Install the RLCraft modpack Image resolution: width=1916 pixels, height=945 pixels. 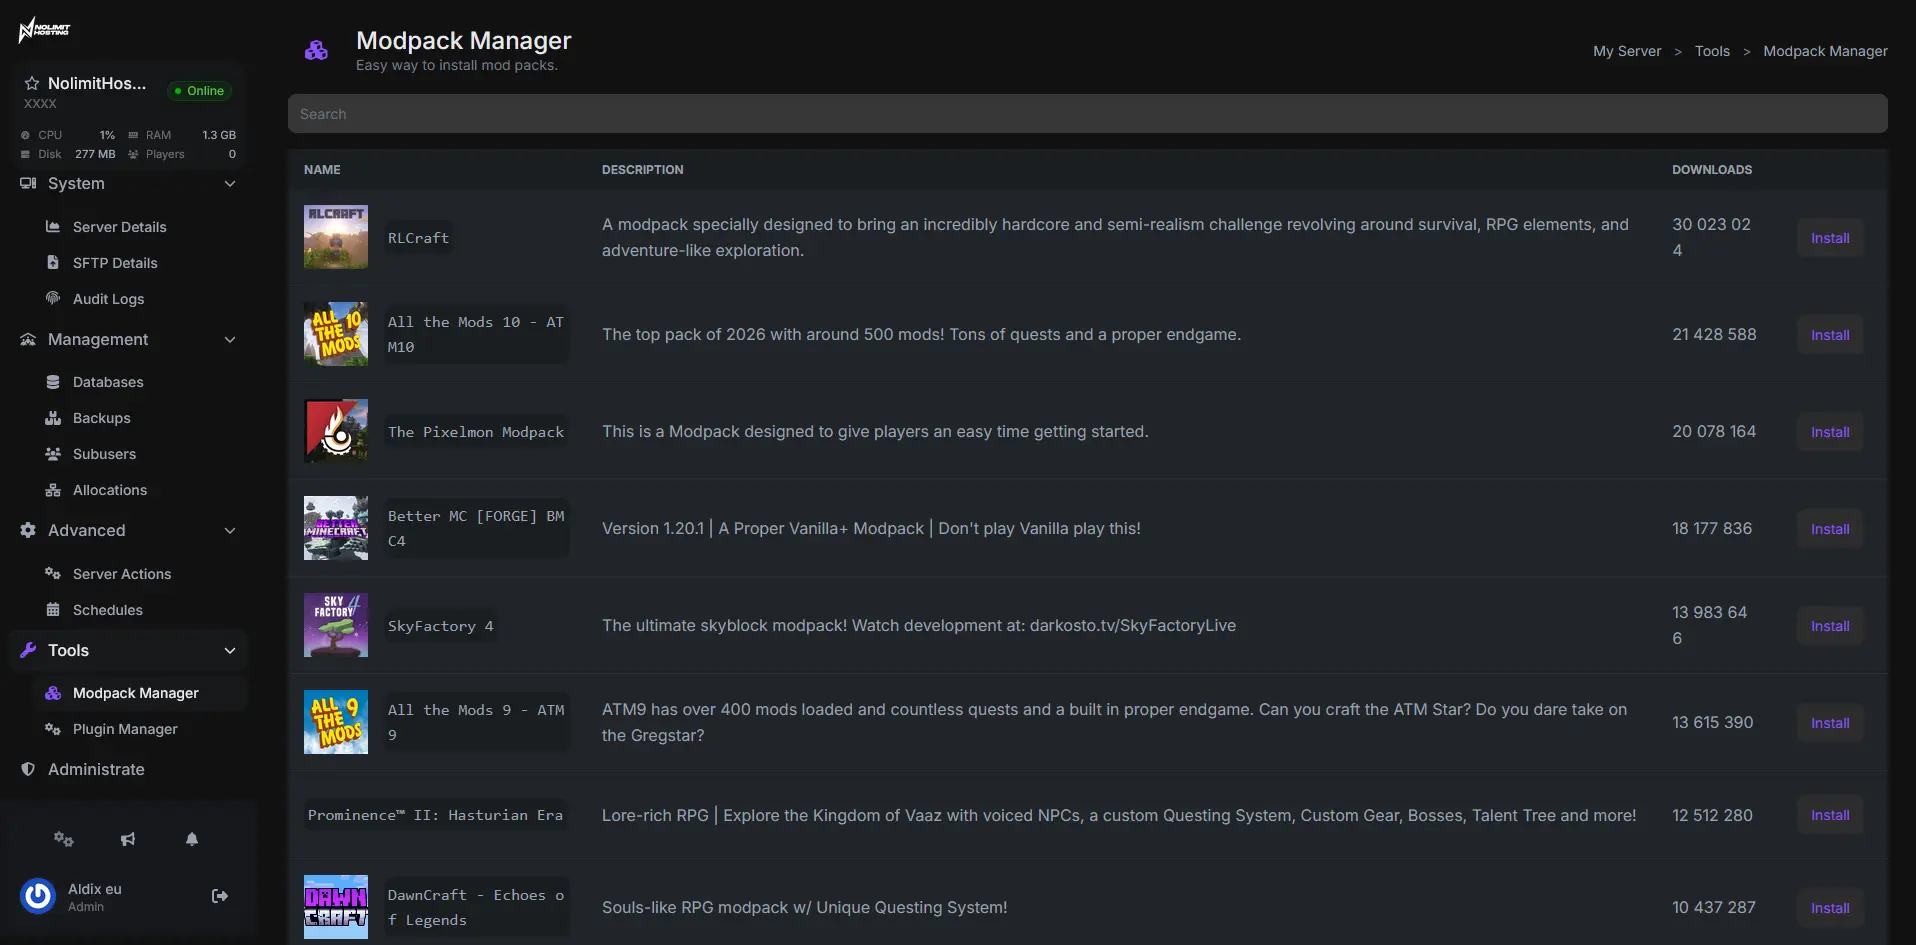coord(1830,238)
